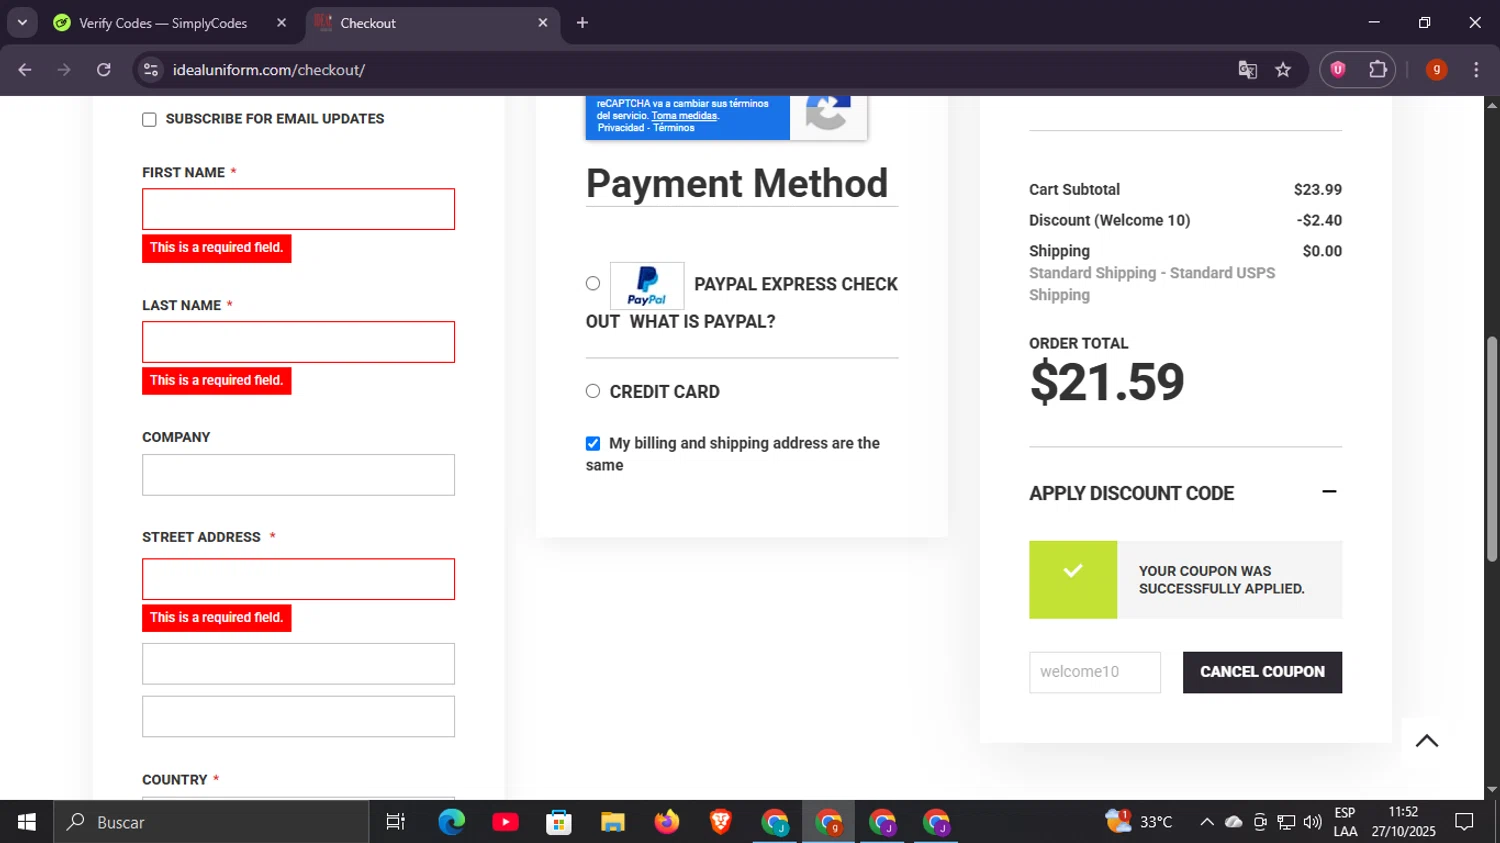Click the taskbar Buscar search box
1500x843 pixels.
[212, 822]
